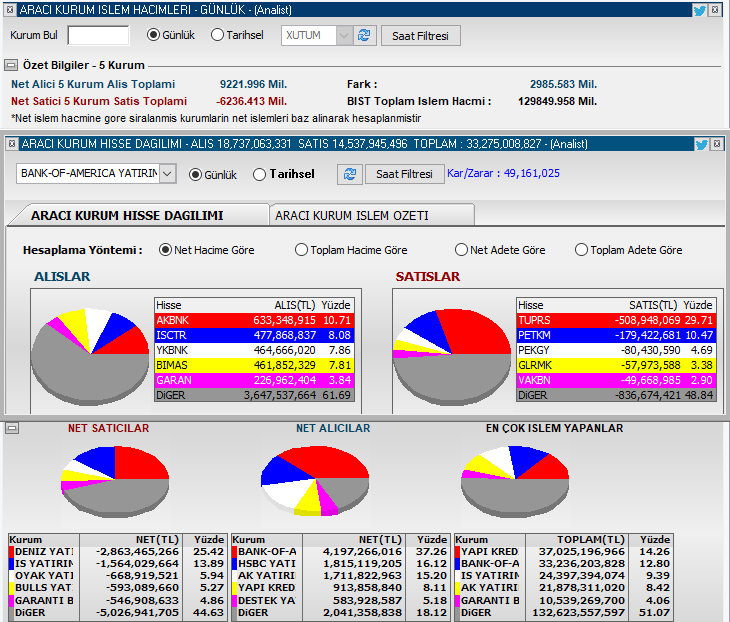The image size is (730, 622).
Task: Click BIST Toplam Islem Hacmi value 129849.958 Mil.
Action: (x=557, y=101)
